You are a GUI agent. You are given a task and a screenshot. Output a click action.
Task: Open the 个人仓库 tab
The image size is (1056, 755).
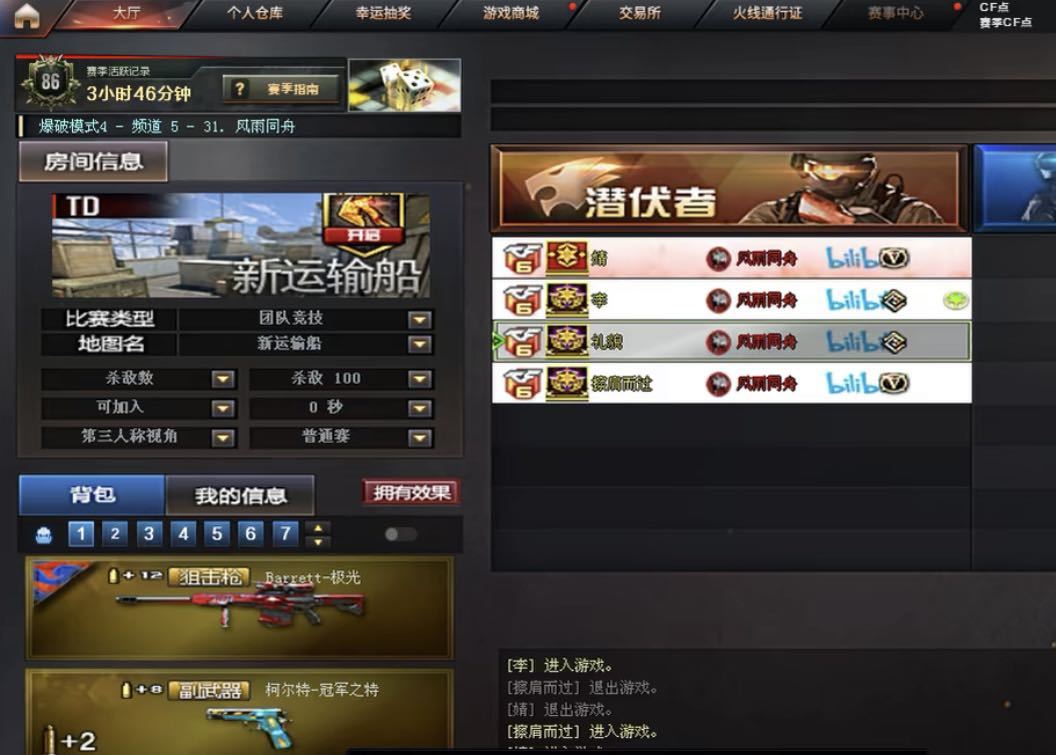[255, 13]
